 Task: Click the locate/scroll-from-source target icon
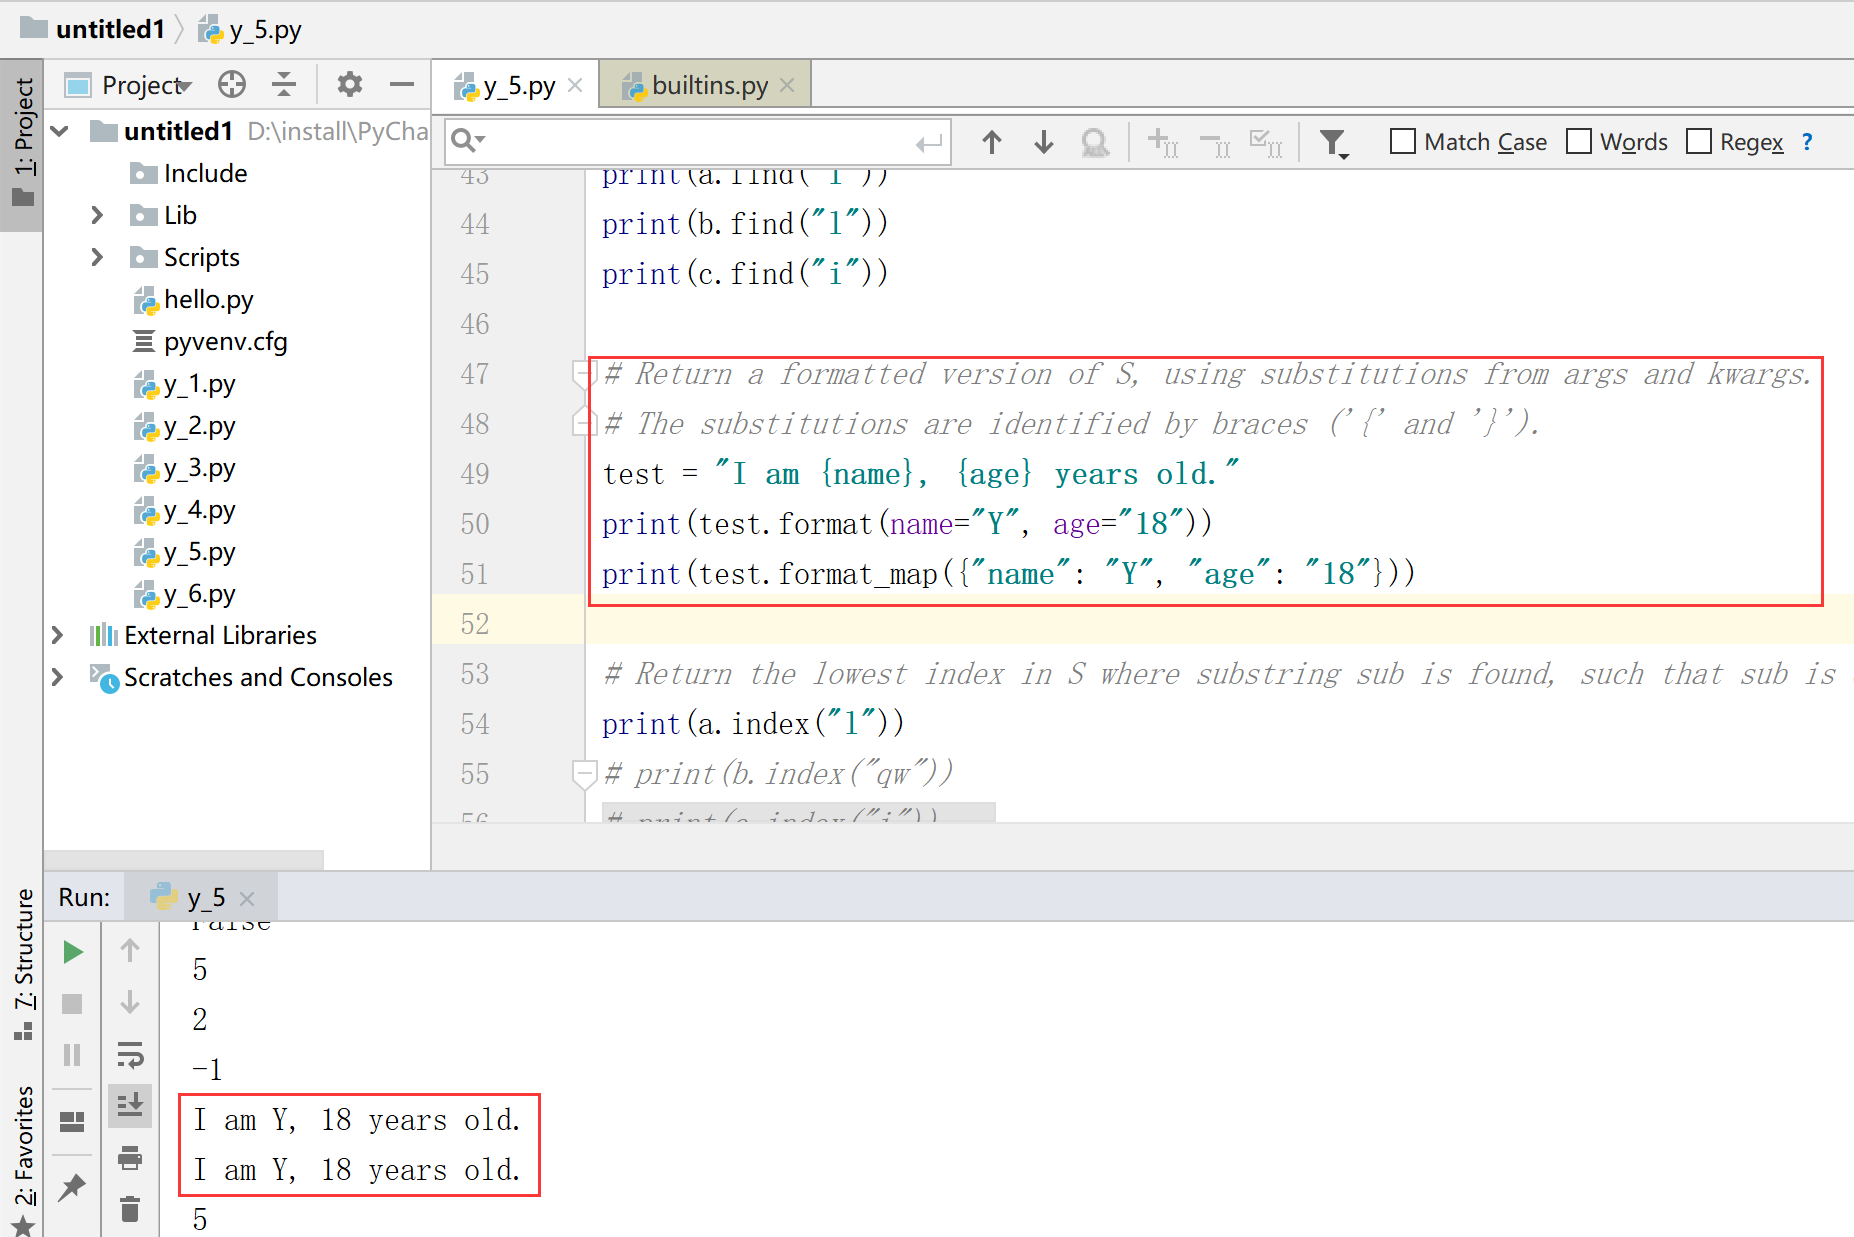pos(232,85)
